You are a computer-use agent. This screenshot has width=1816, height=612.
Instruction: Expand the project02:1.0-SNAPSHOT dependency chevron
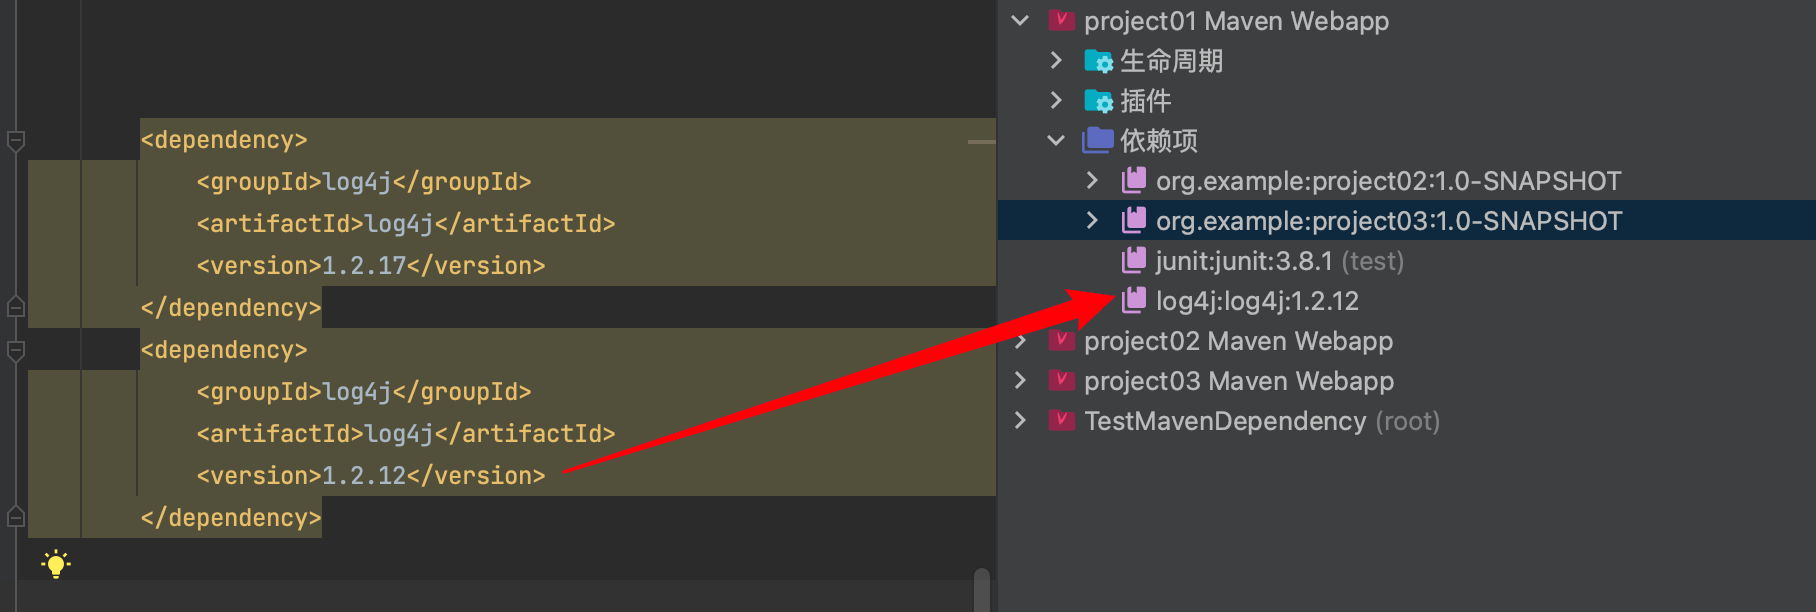tap(1092, 181)
